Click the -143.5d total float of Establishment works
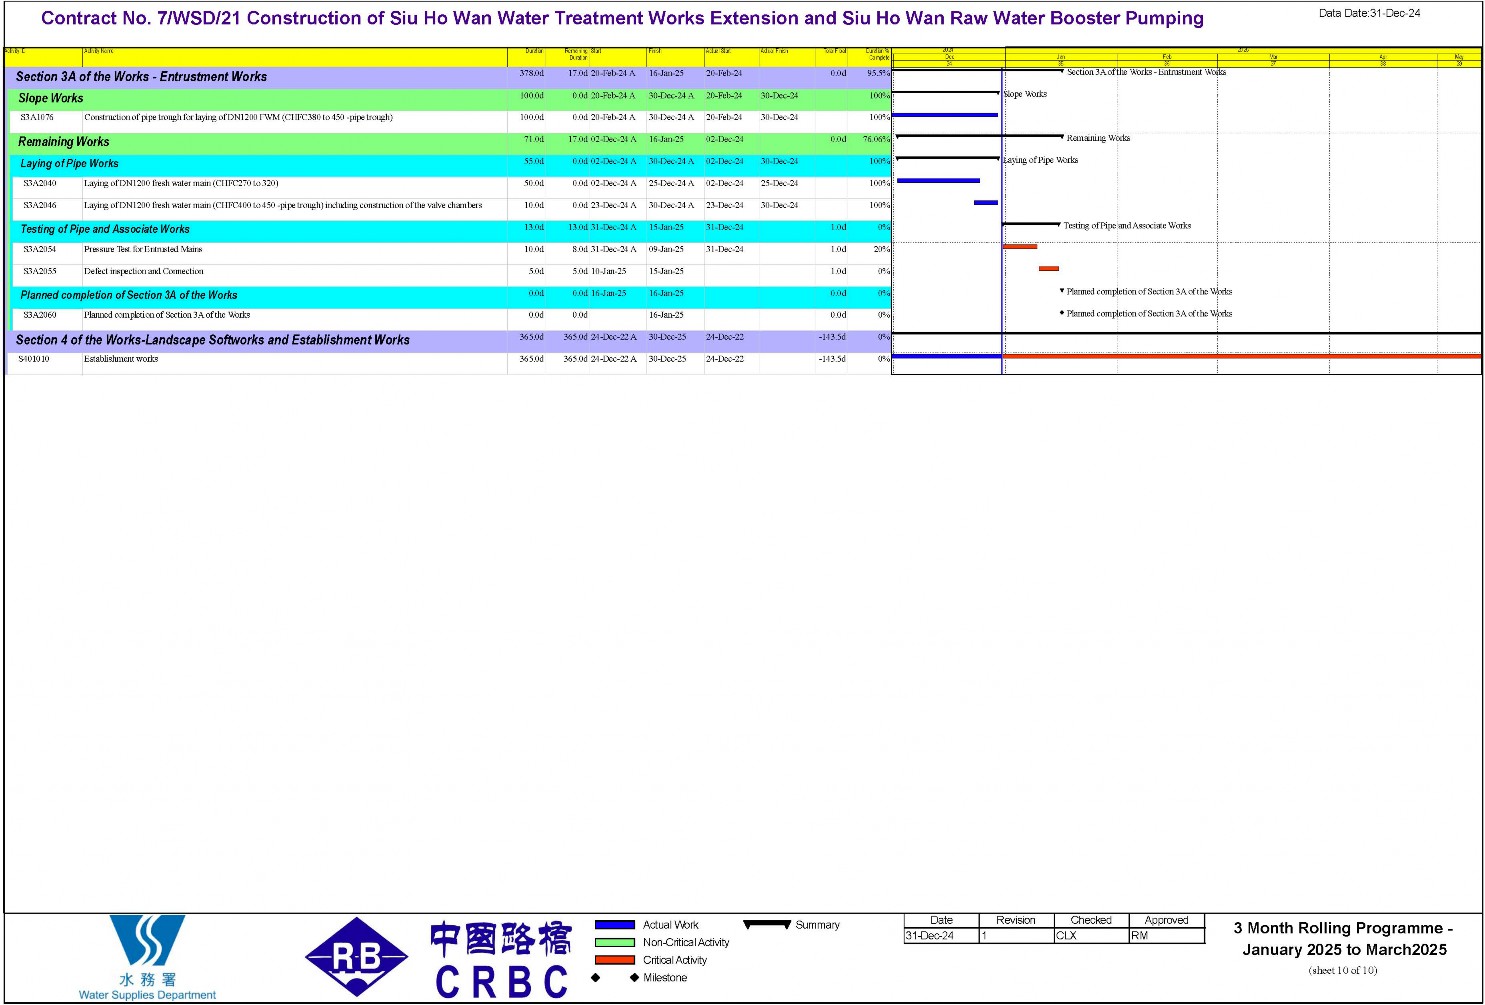 point(832,360)
